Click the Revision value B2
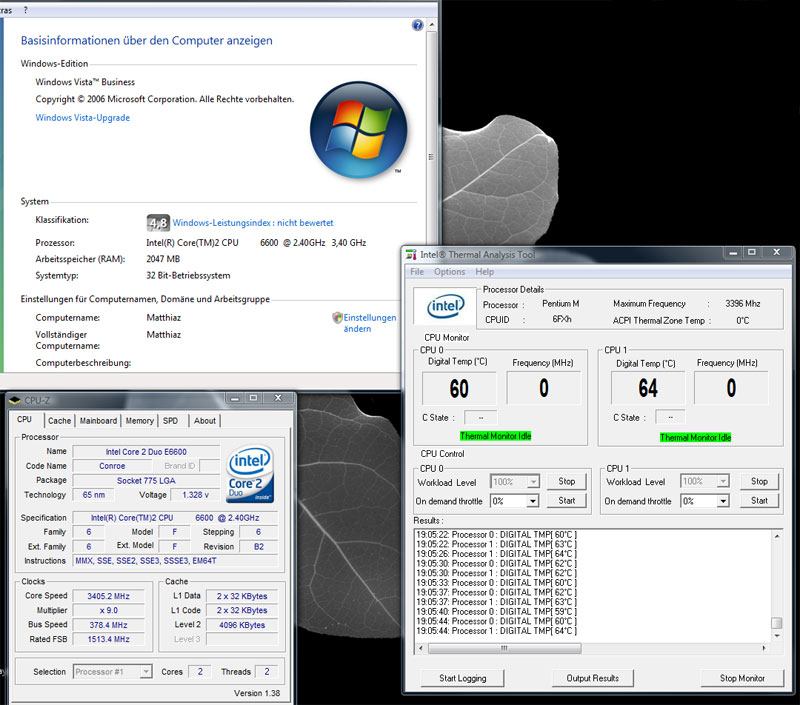 click(x=259, y=546)
